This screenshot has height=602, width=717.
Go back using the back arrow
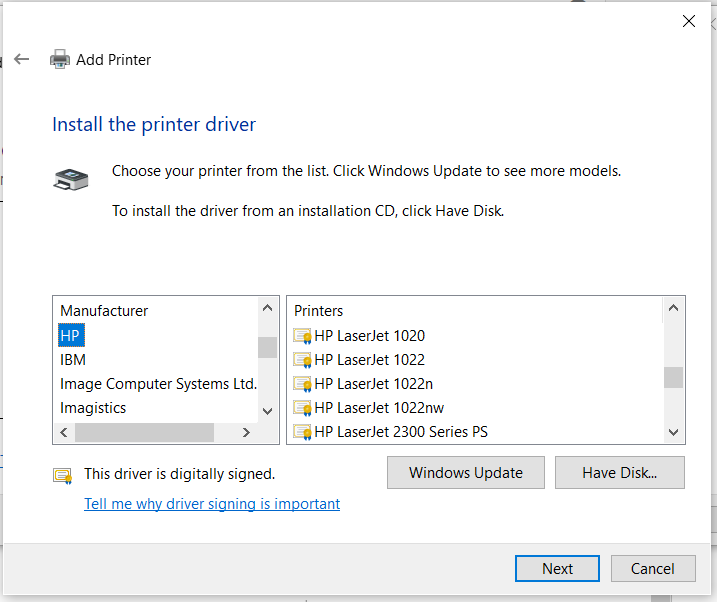[x=21, y=59]
